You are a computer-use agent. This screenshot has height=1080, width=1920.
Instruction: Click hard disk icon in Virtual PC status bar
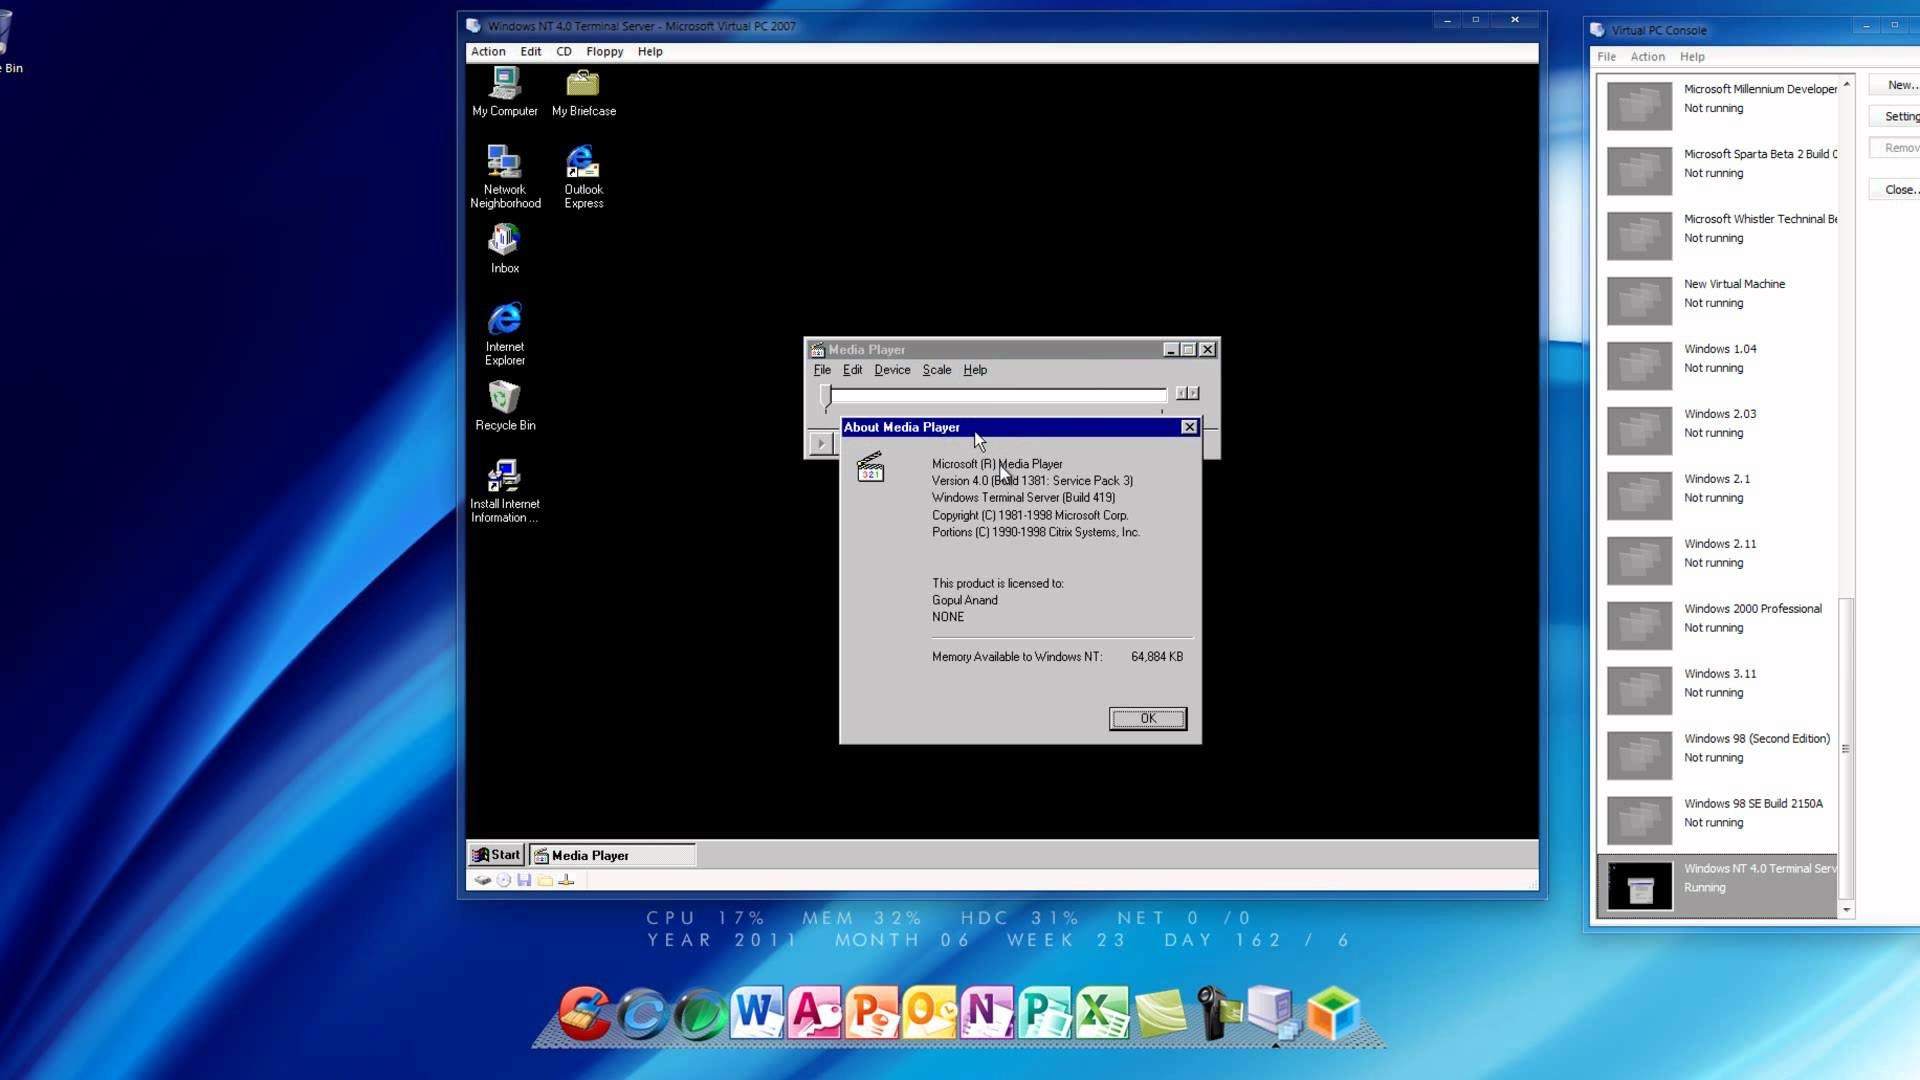482,880
